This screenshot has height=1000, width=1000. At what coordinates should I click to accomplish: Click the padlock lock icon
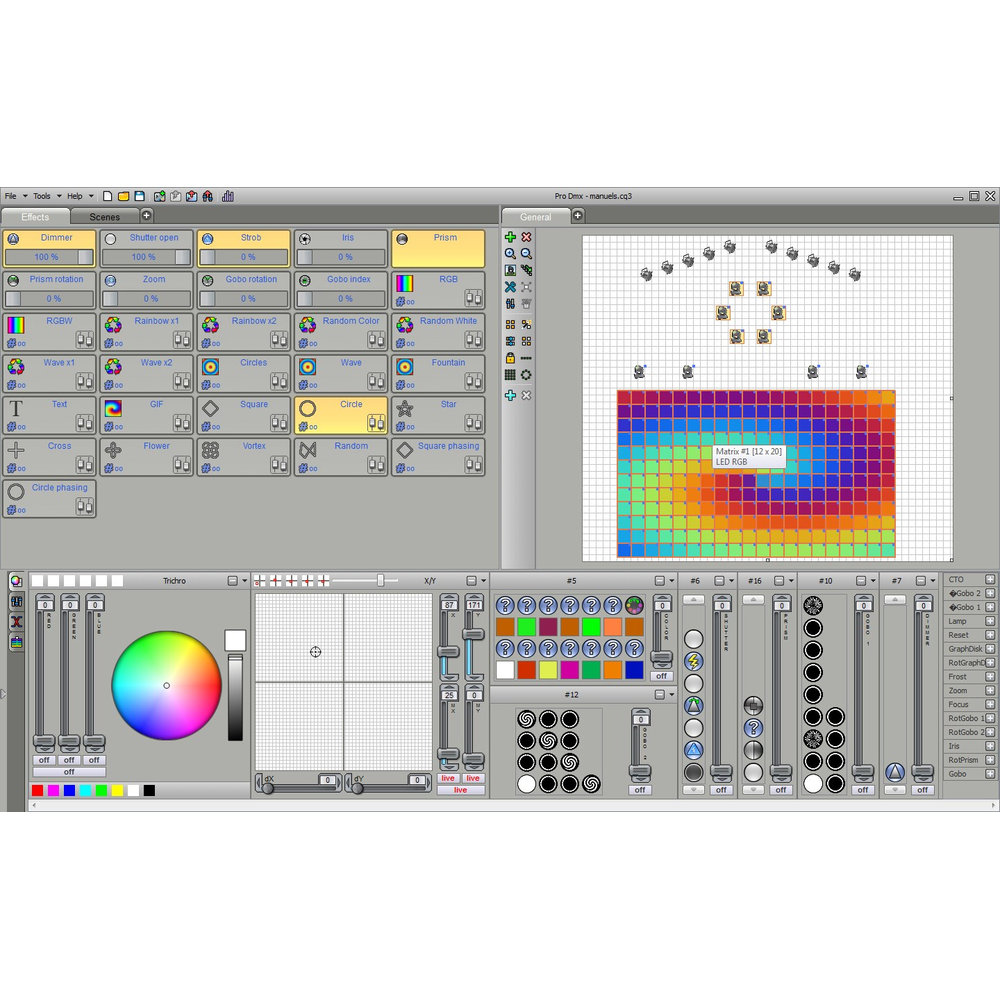pos(510,358)
